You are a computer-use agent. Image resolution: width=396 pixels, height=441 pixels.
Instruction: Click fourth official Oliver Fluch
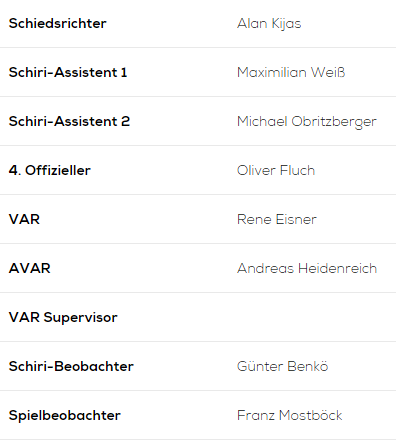point(276,170)
